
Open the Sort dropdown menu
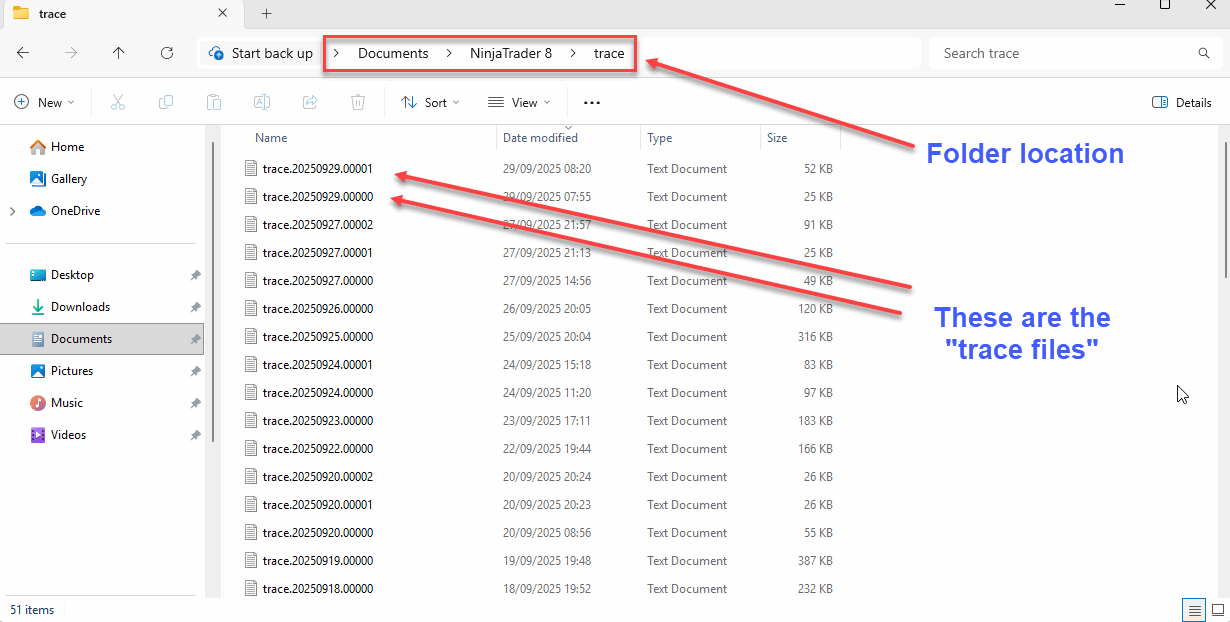tap(430, 102)
